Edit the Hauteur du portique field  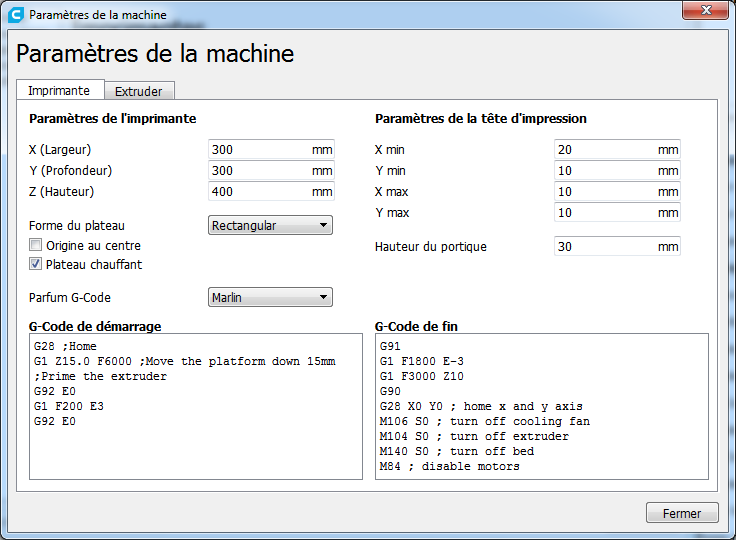617,247
